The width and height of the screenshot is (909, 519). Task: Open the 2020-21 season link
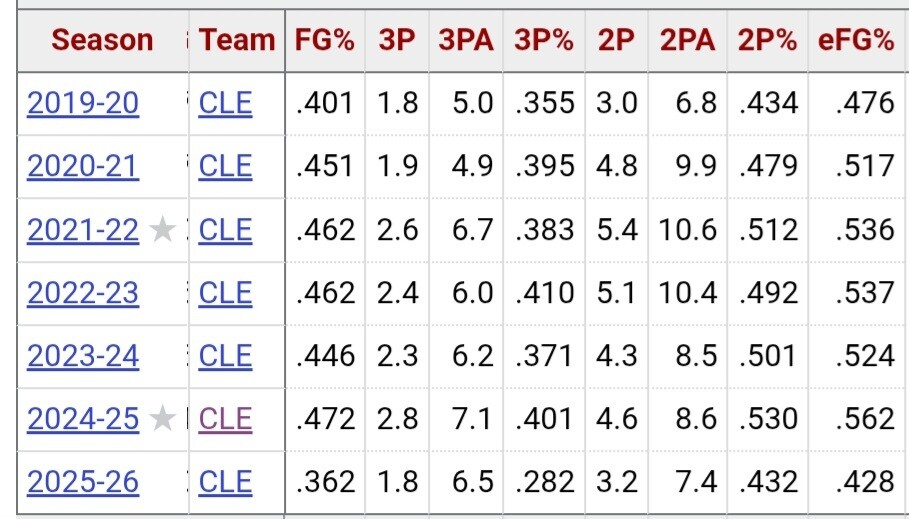coord(83,166)
